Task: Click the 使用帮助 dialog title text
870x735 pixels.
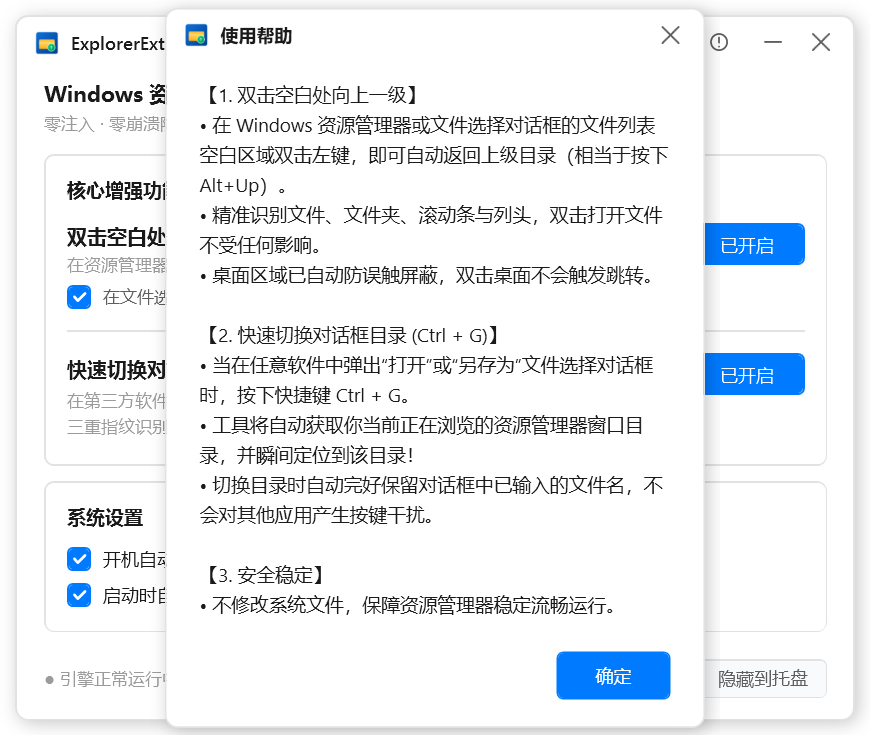Action: [256, 36]
